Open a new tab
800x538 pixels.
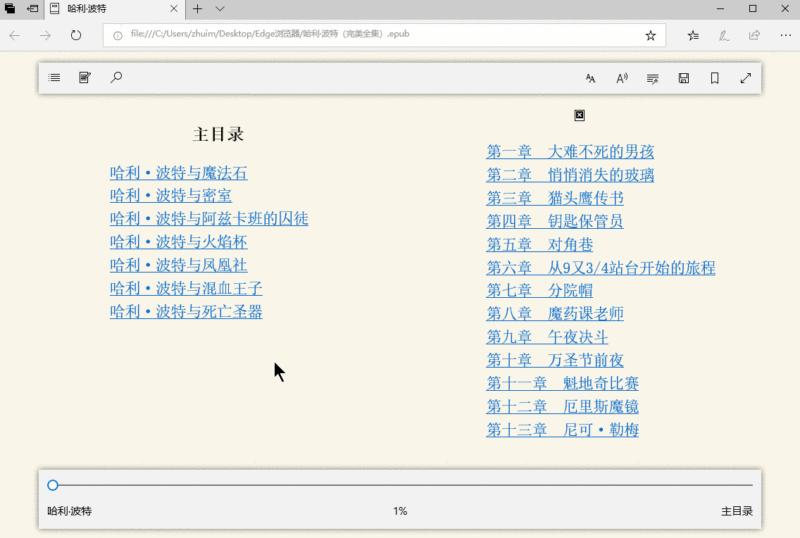pos(197,9)
